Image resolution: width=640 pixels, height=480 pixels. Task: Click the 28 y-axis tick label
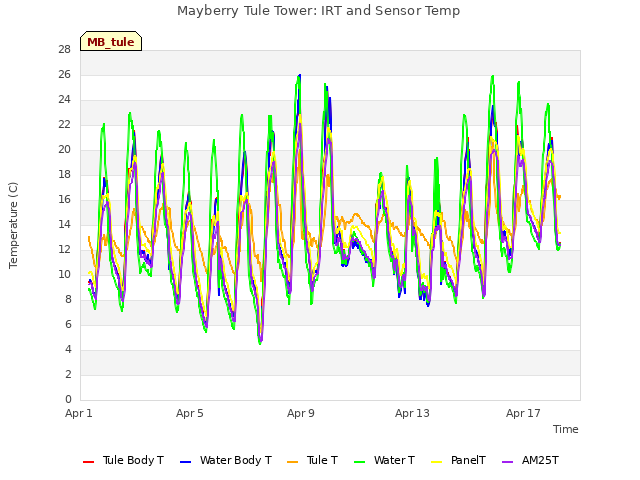pyautogui.click(x=64, y=49)
